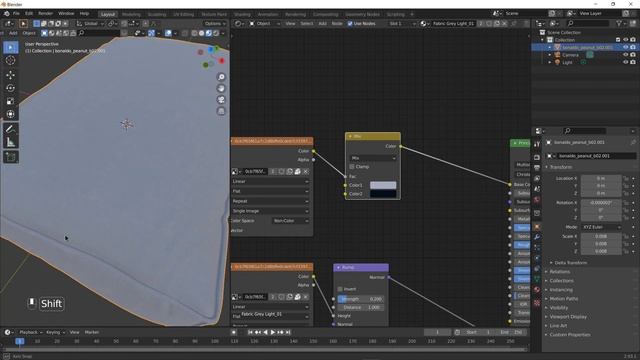Click the viewport zoom magnifier gizmo

pos(221,77)
